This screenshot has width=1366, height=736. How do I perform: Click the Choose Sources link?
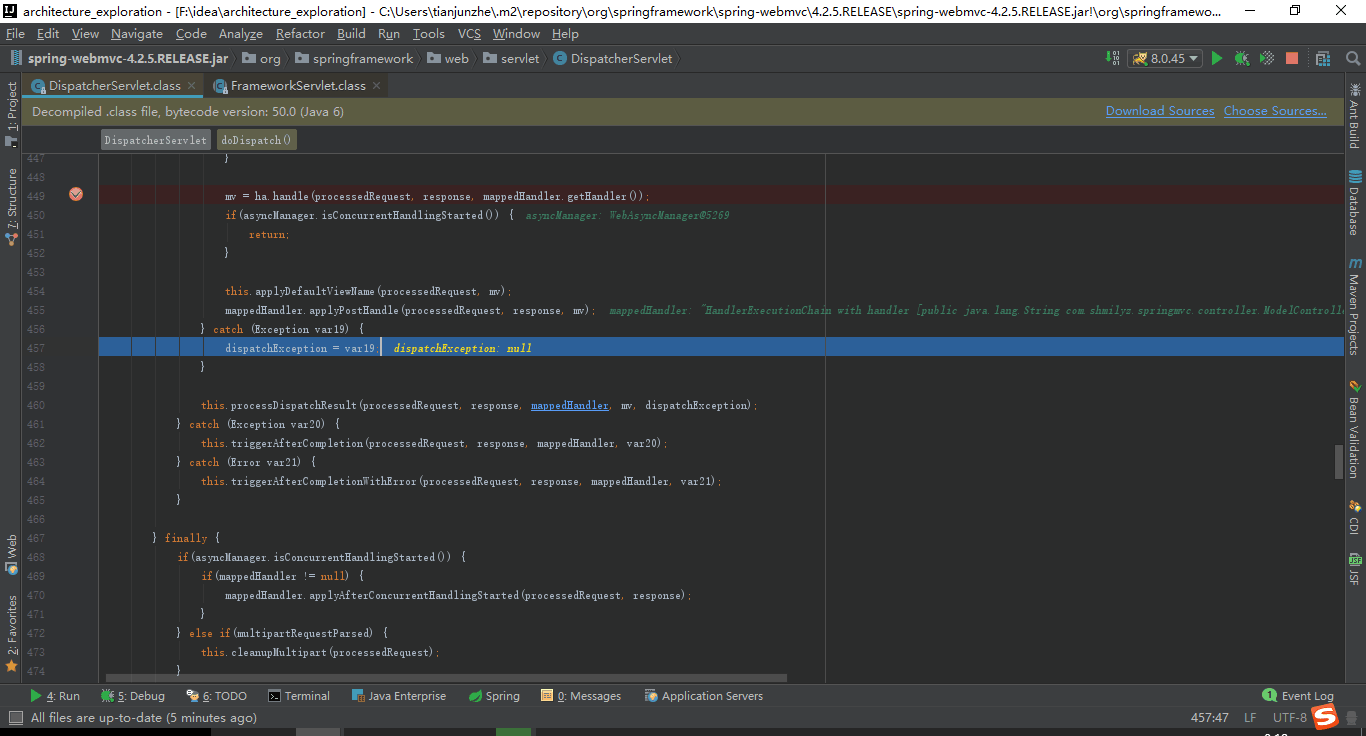1275,111
